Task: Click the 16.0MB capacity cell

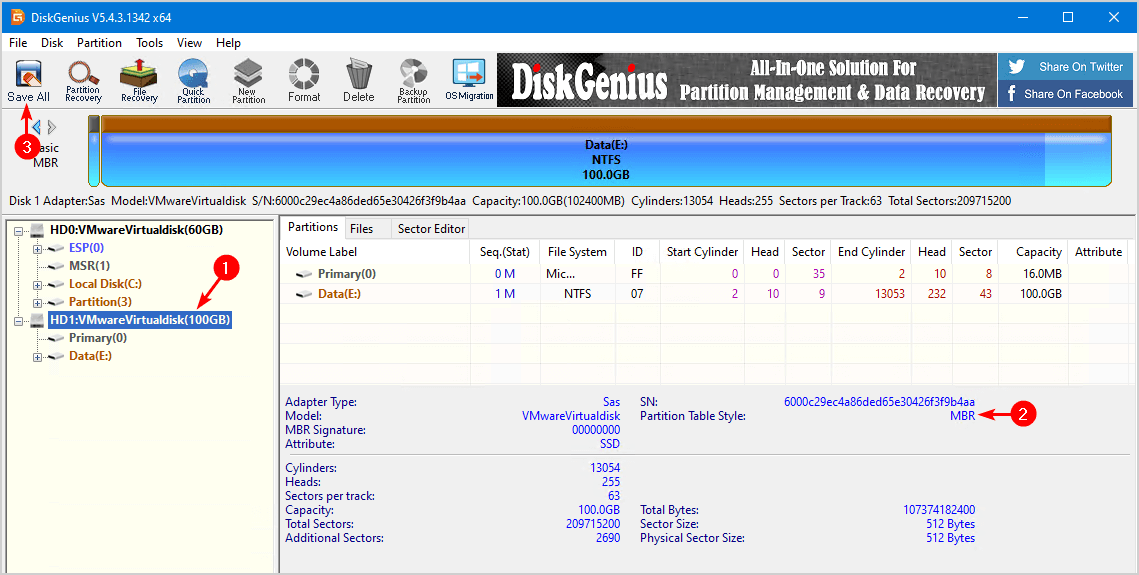Action: (1042, 274)
